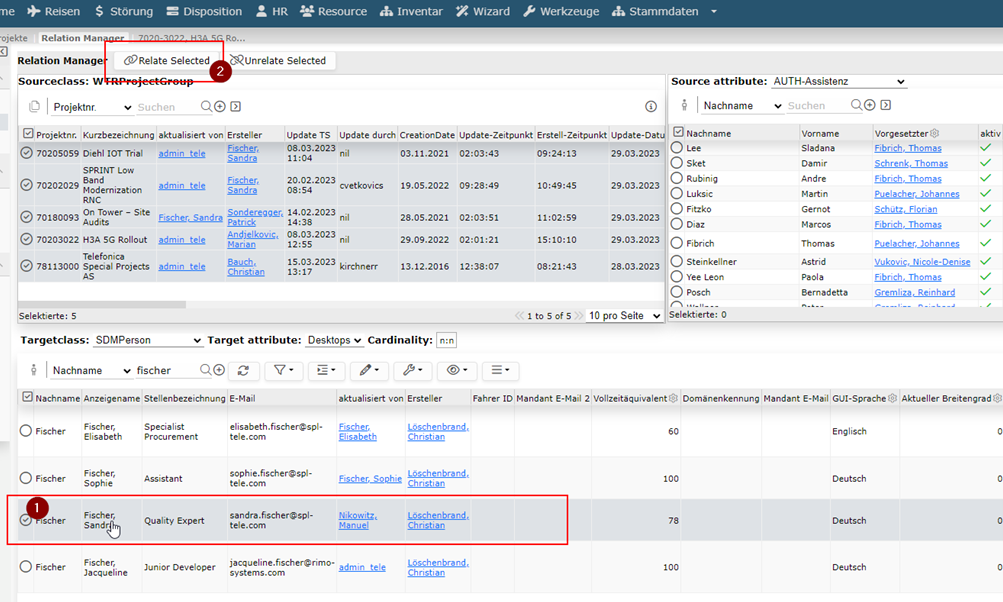Select the radio button for Lee Sladana
The height and width of the screenshot is (602, 1003).
(x=677, y=147)
